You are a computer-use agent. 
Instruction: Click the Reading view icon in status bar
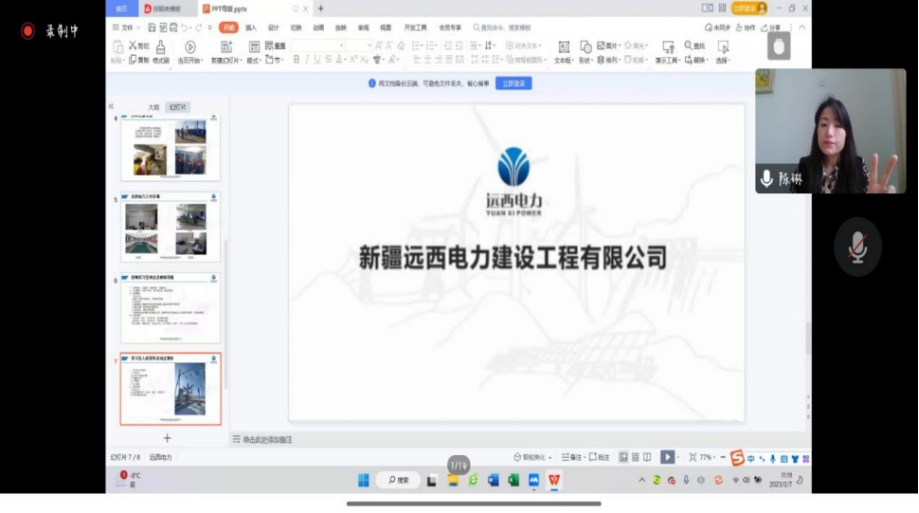647,457
